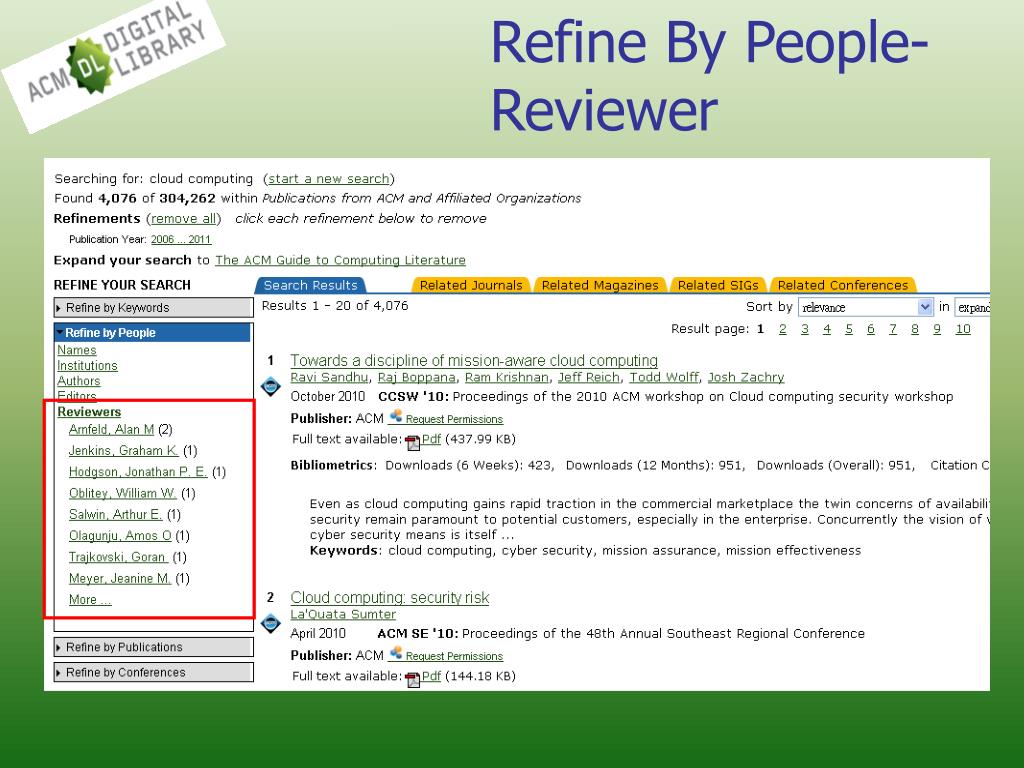Open author La'Quata Sumter's page
This screenshot has height=768, width=1024.
pos(343,615)
